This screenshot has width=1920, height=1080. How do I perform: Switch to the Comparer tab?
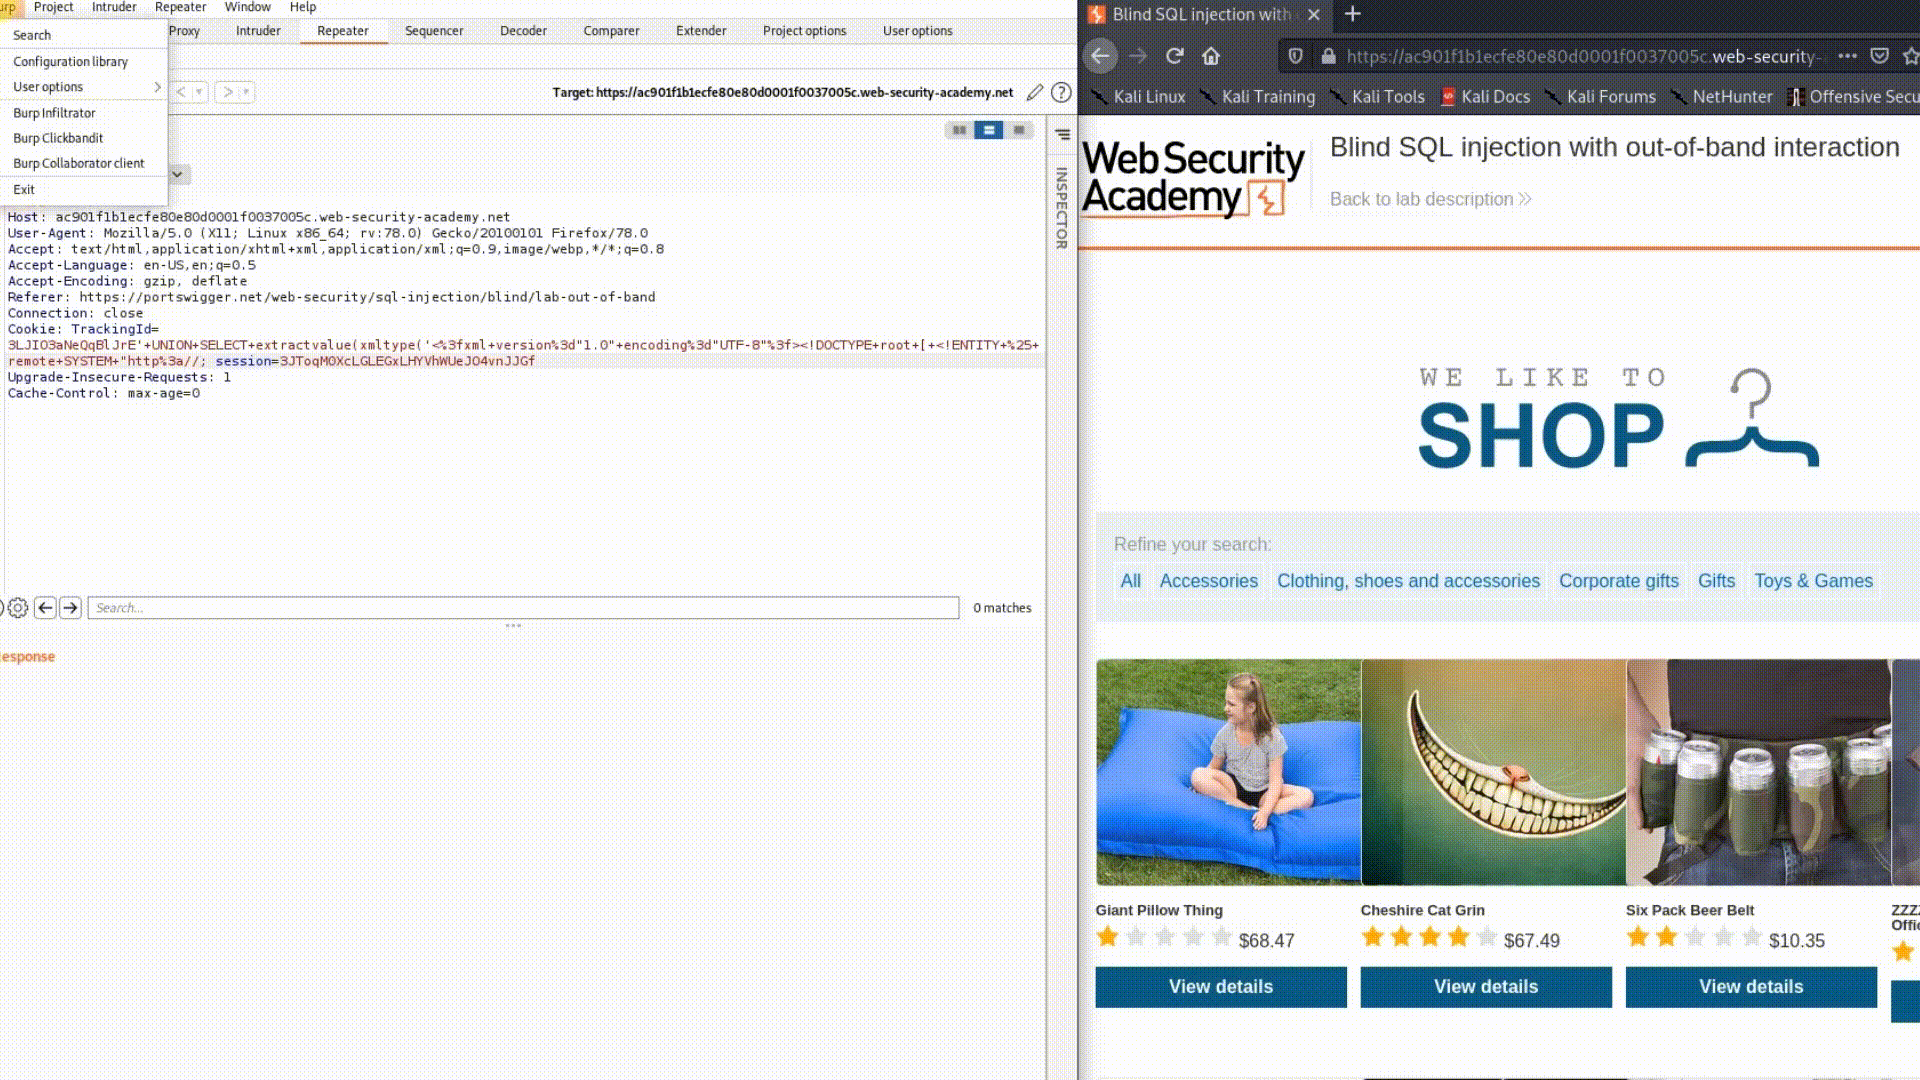[611, 31]
